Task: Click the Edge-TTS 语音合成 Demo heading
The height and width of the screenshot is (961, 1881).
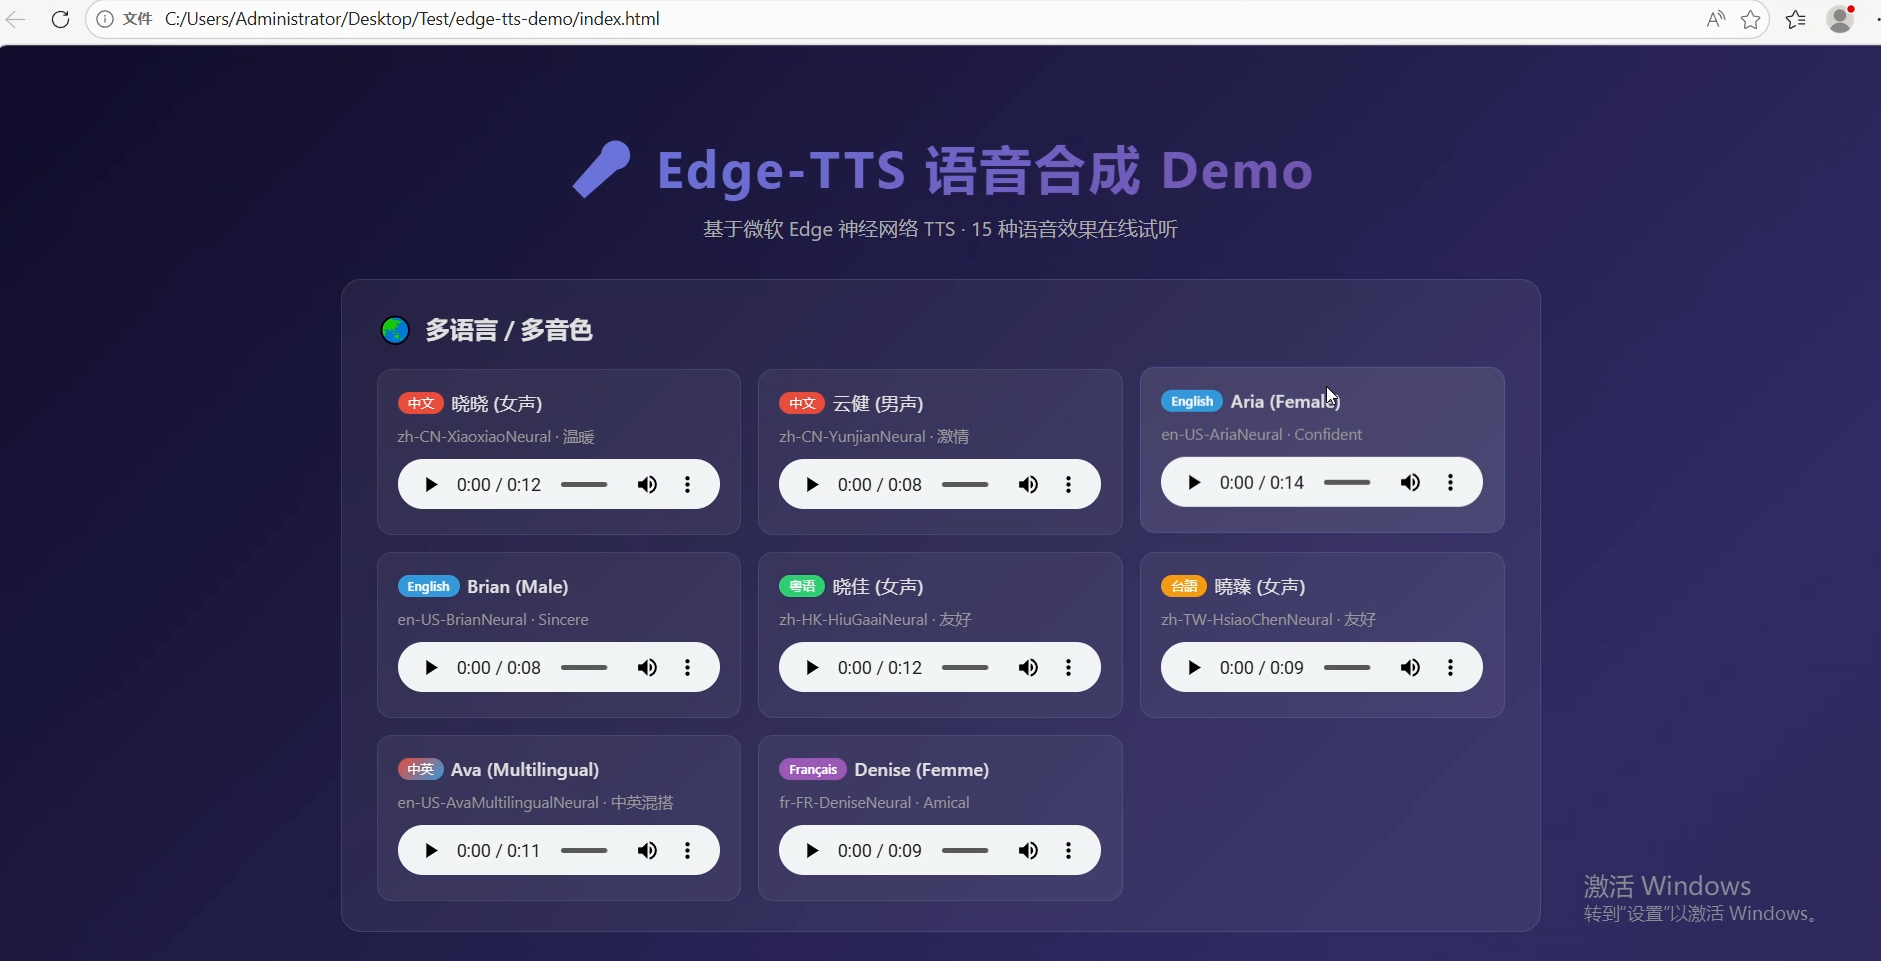Action: (984, 170)
